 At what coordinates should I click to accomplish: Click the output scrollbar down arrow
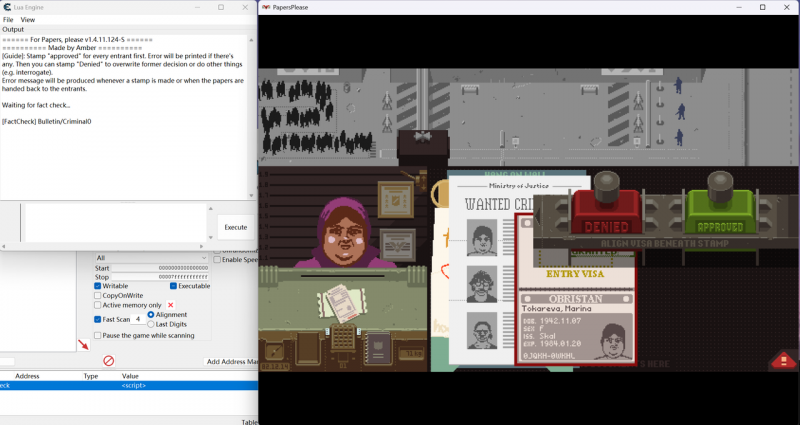(x=251, y=195)
